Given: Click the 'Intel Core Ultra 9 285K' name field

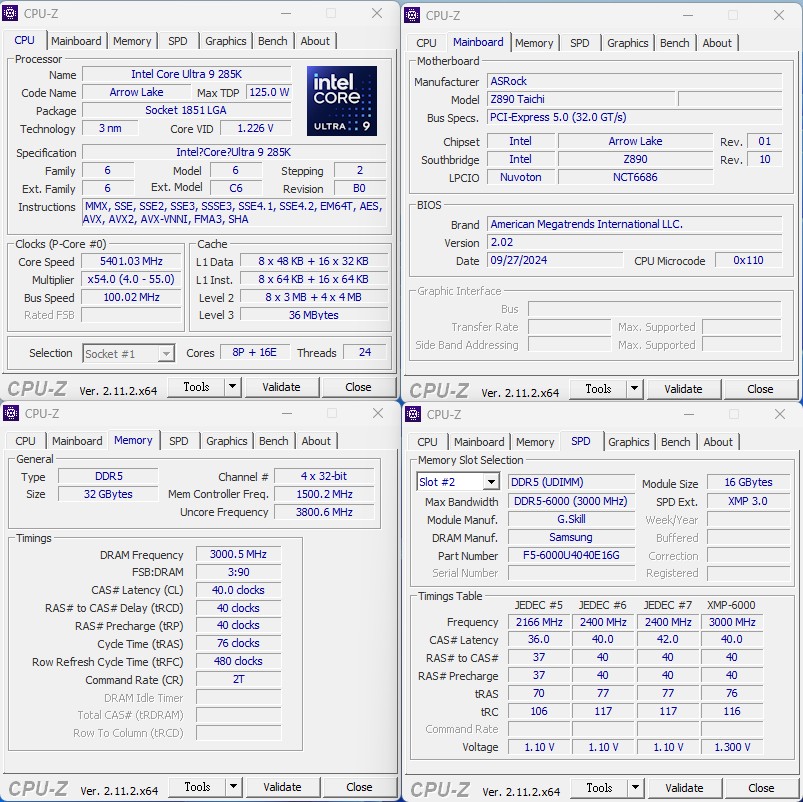Looking at the screenshot, I should 186,74.
